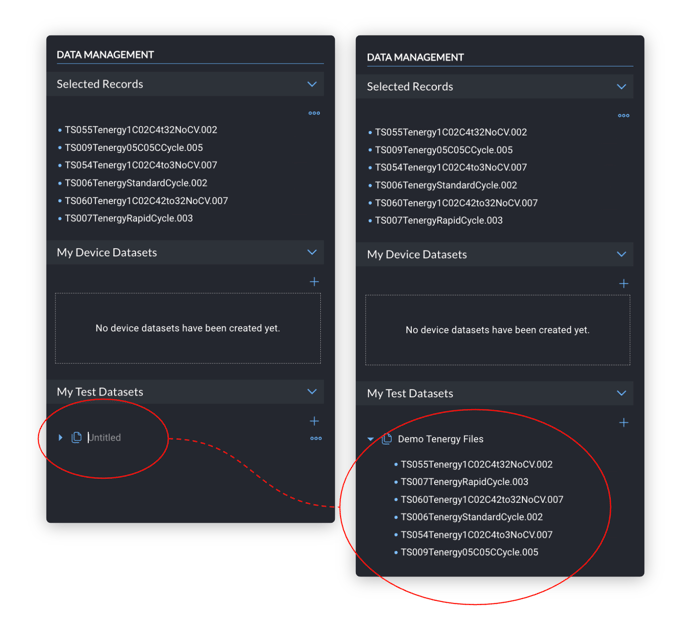Add test dataset with plus icon, right panel
The width and height of the screenshot is (688, 621).
point(624,423)
